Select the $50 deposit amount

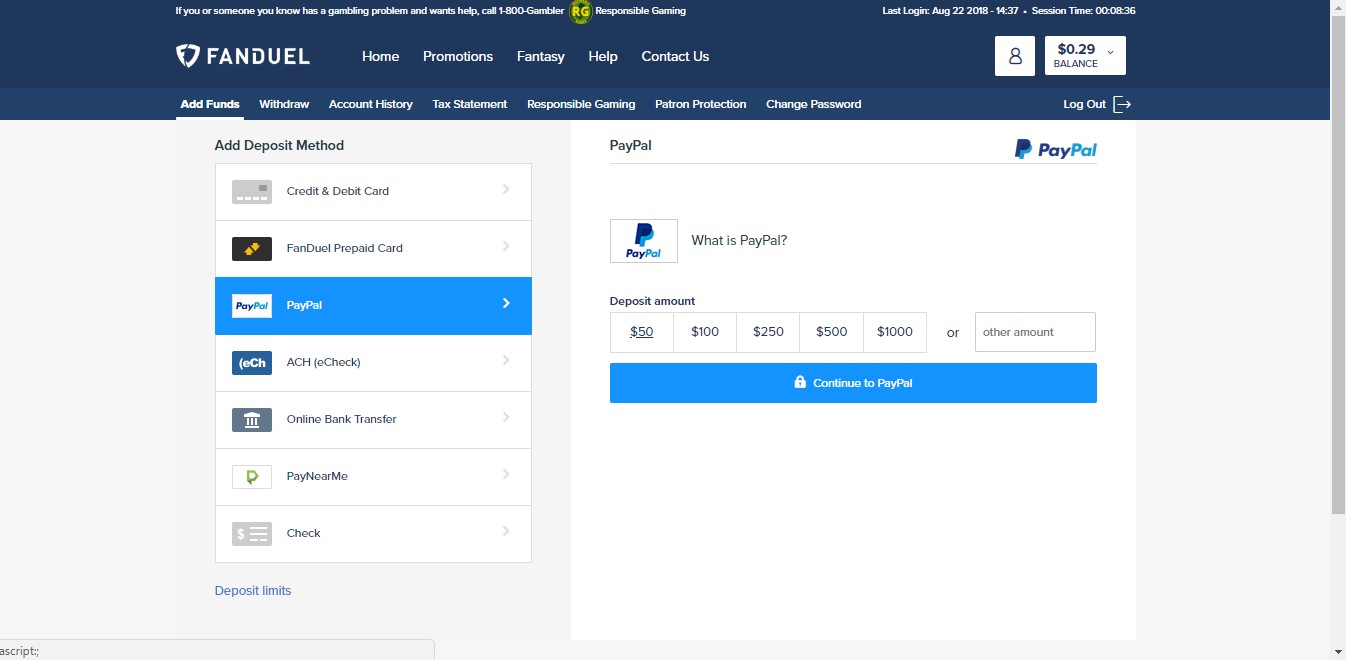pyautogui.click(x=642, y=332)
